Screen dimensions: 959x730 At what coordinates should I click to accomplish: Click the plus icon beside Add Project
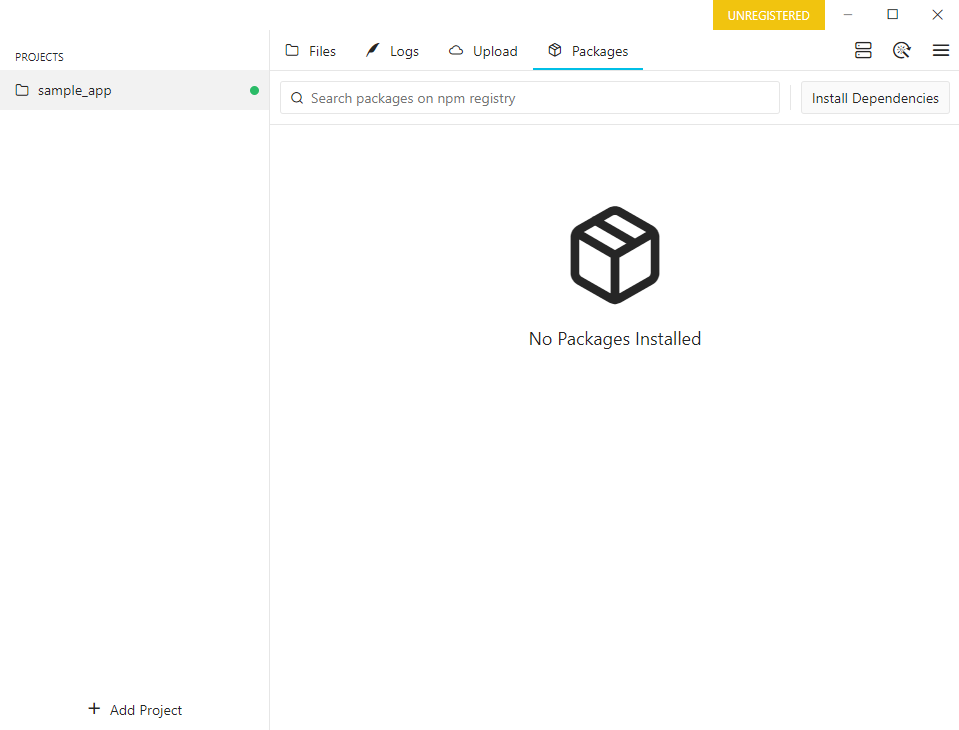pos(94,709)
